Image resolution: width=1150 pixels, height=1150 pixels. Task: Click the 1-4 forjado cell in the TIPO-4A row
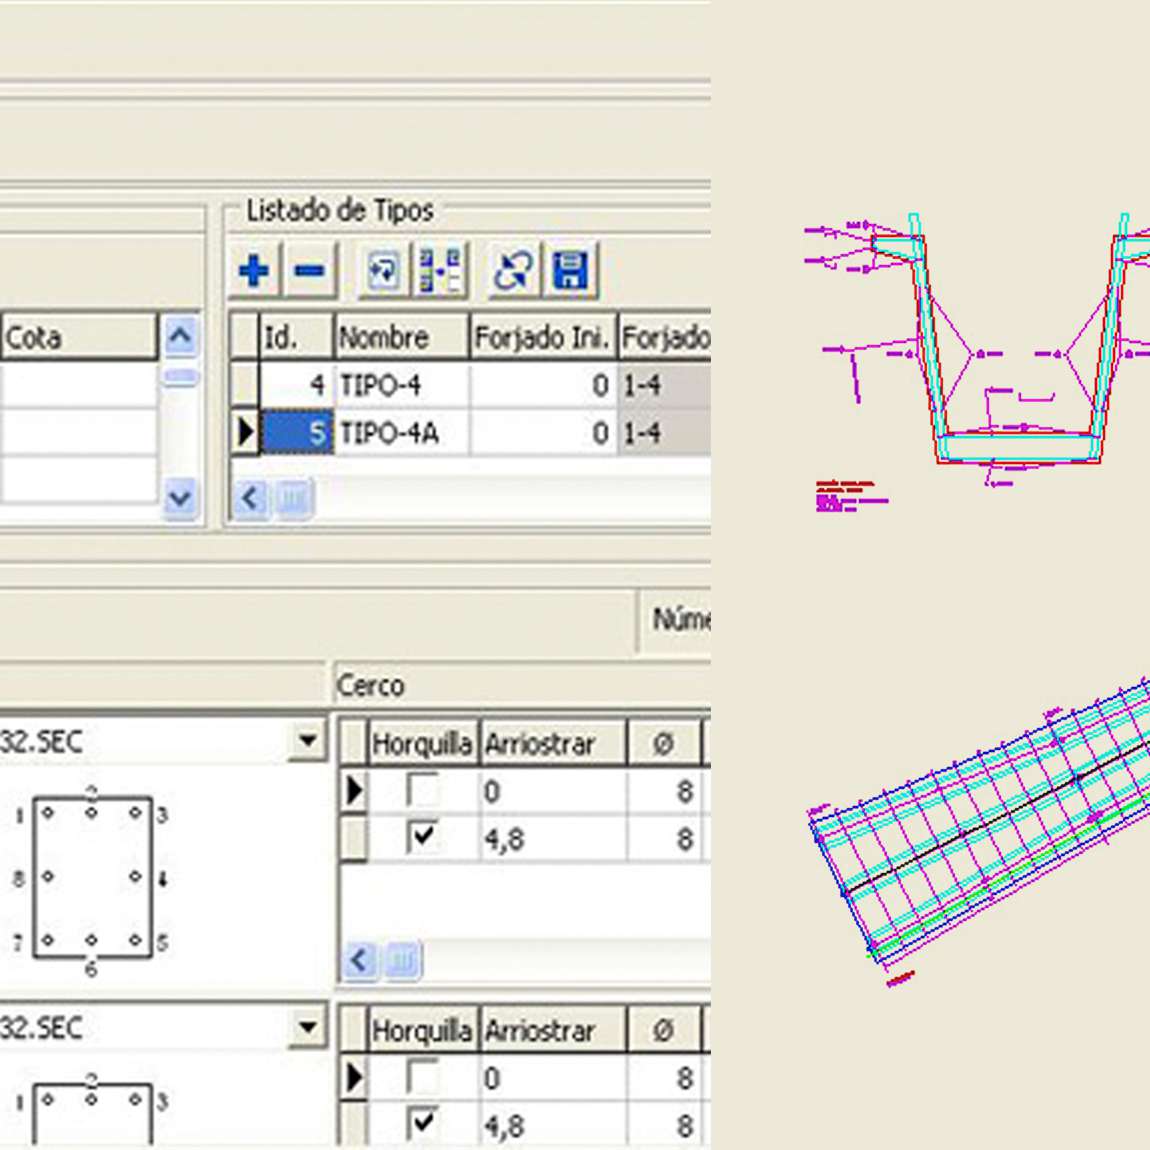(664, 433)
